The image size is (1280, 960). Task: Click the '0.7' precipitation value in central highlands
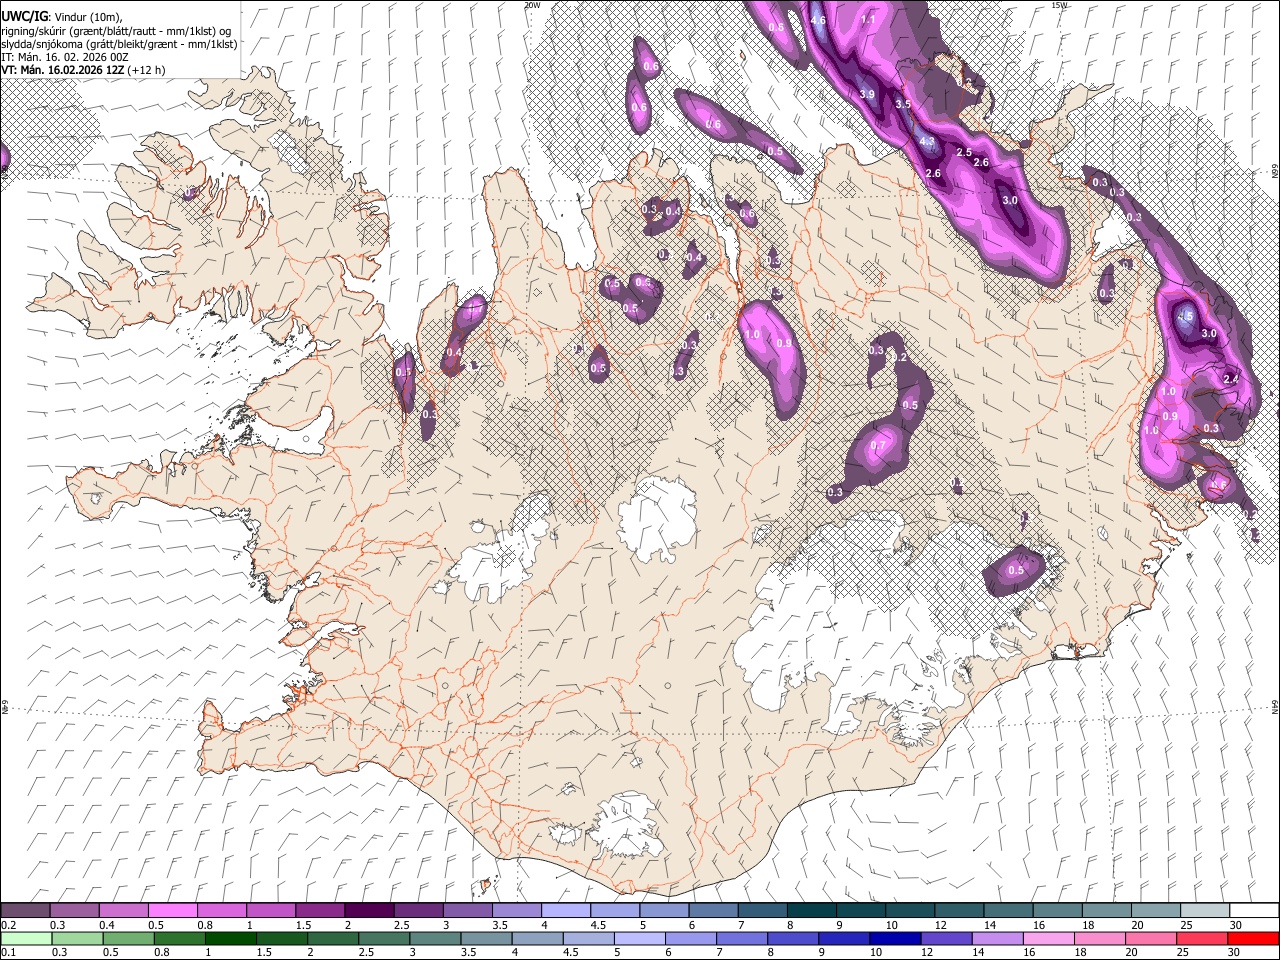tap(879, 445)
